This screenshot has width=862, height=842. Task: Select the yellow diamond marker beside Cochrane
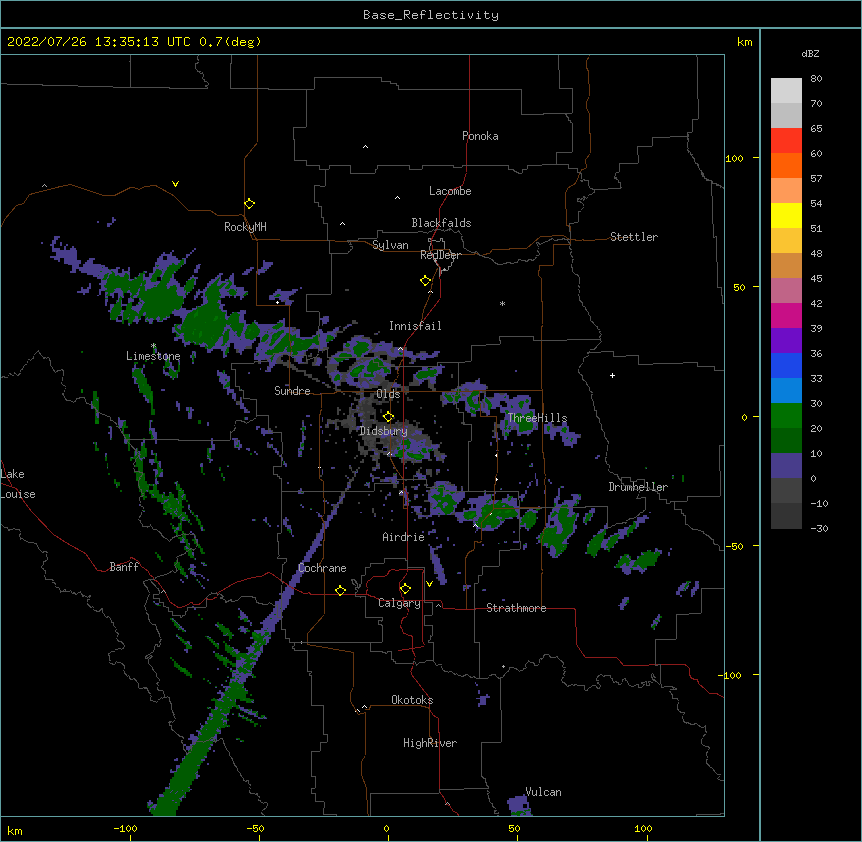point(340,590)
